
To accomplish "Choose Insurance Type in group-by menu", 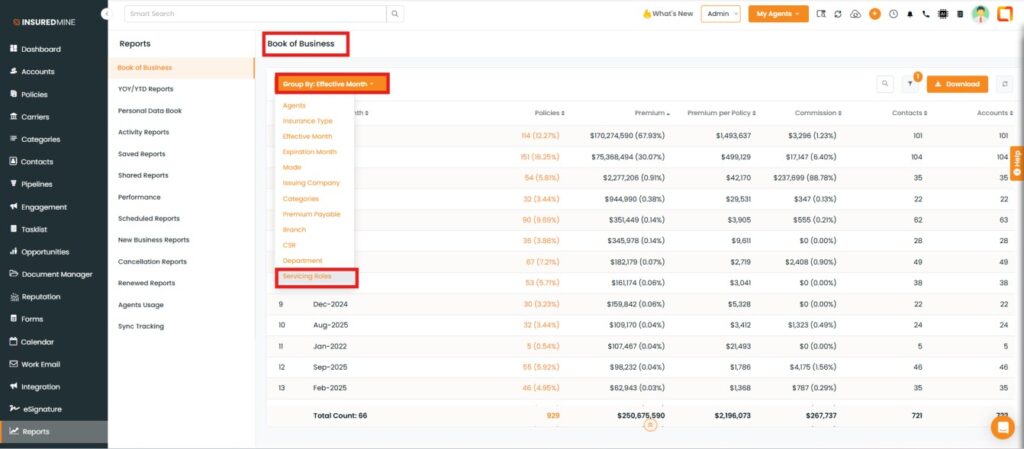I will click(x=307, y=120).
